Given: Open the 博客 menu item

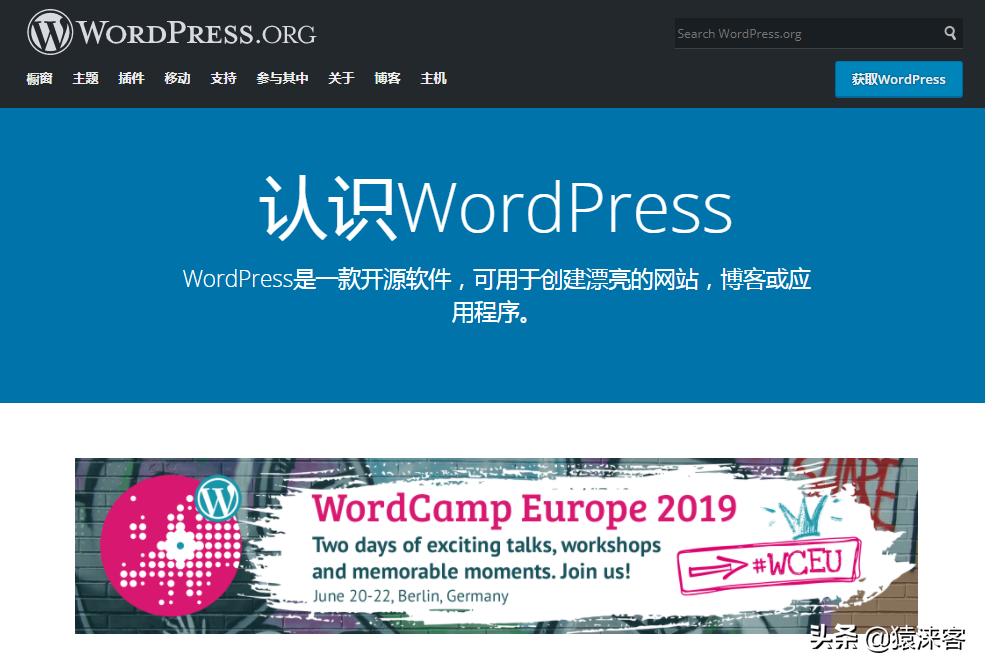Looking at the screenshot, I should [x=387, y=78].
